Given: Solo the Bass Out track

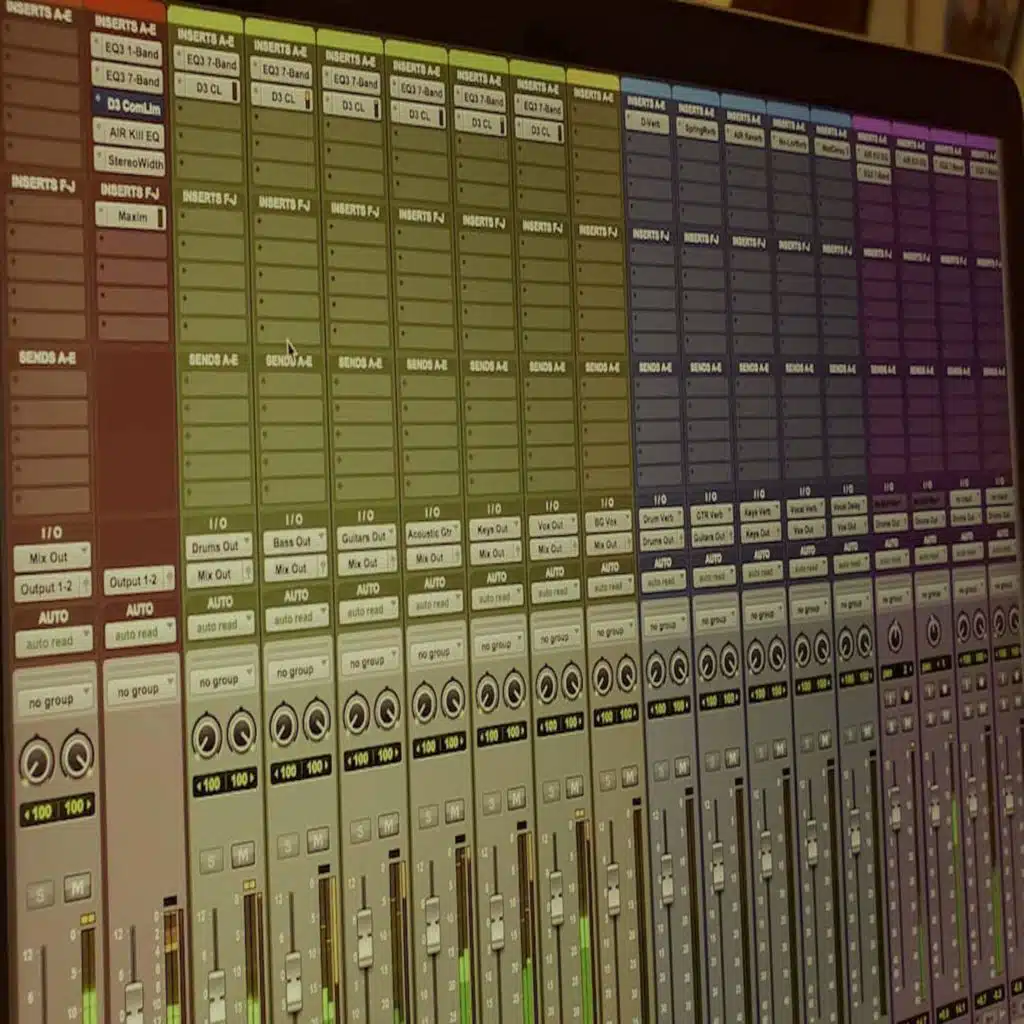Looking at the screenshot, I should (288, 845).
